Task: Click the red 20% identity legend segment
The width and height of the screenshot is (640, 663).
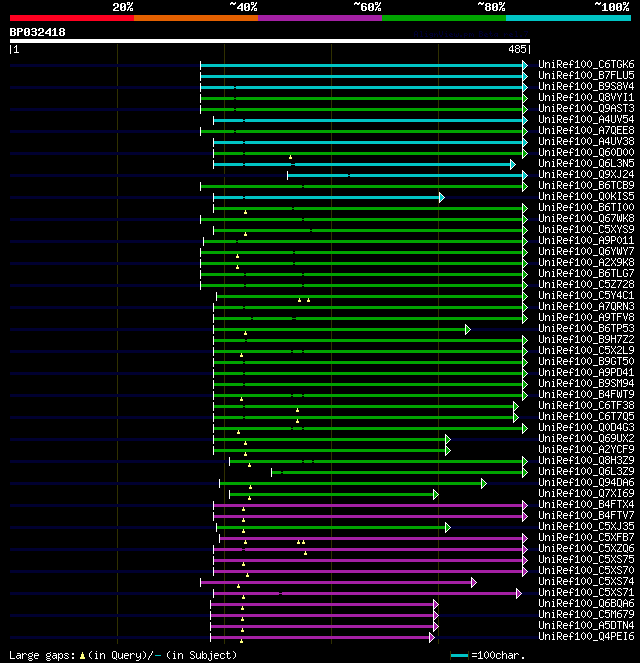Action: click(72, 18)
